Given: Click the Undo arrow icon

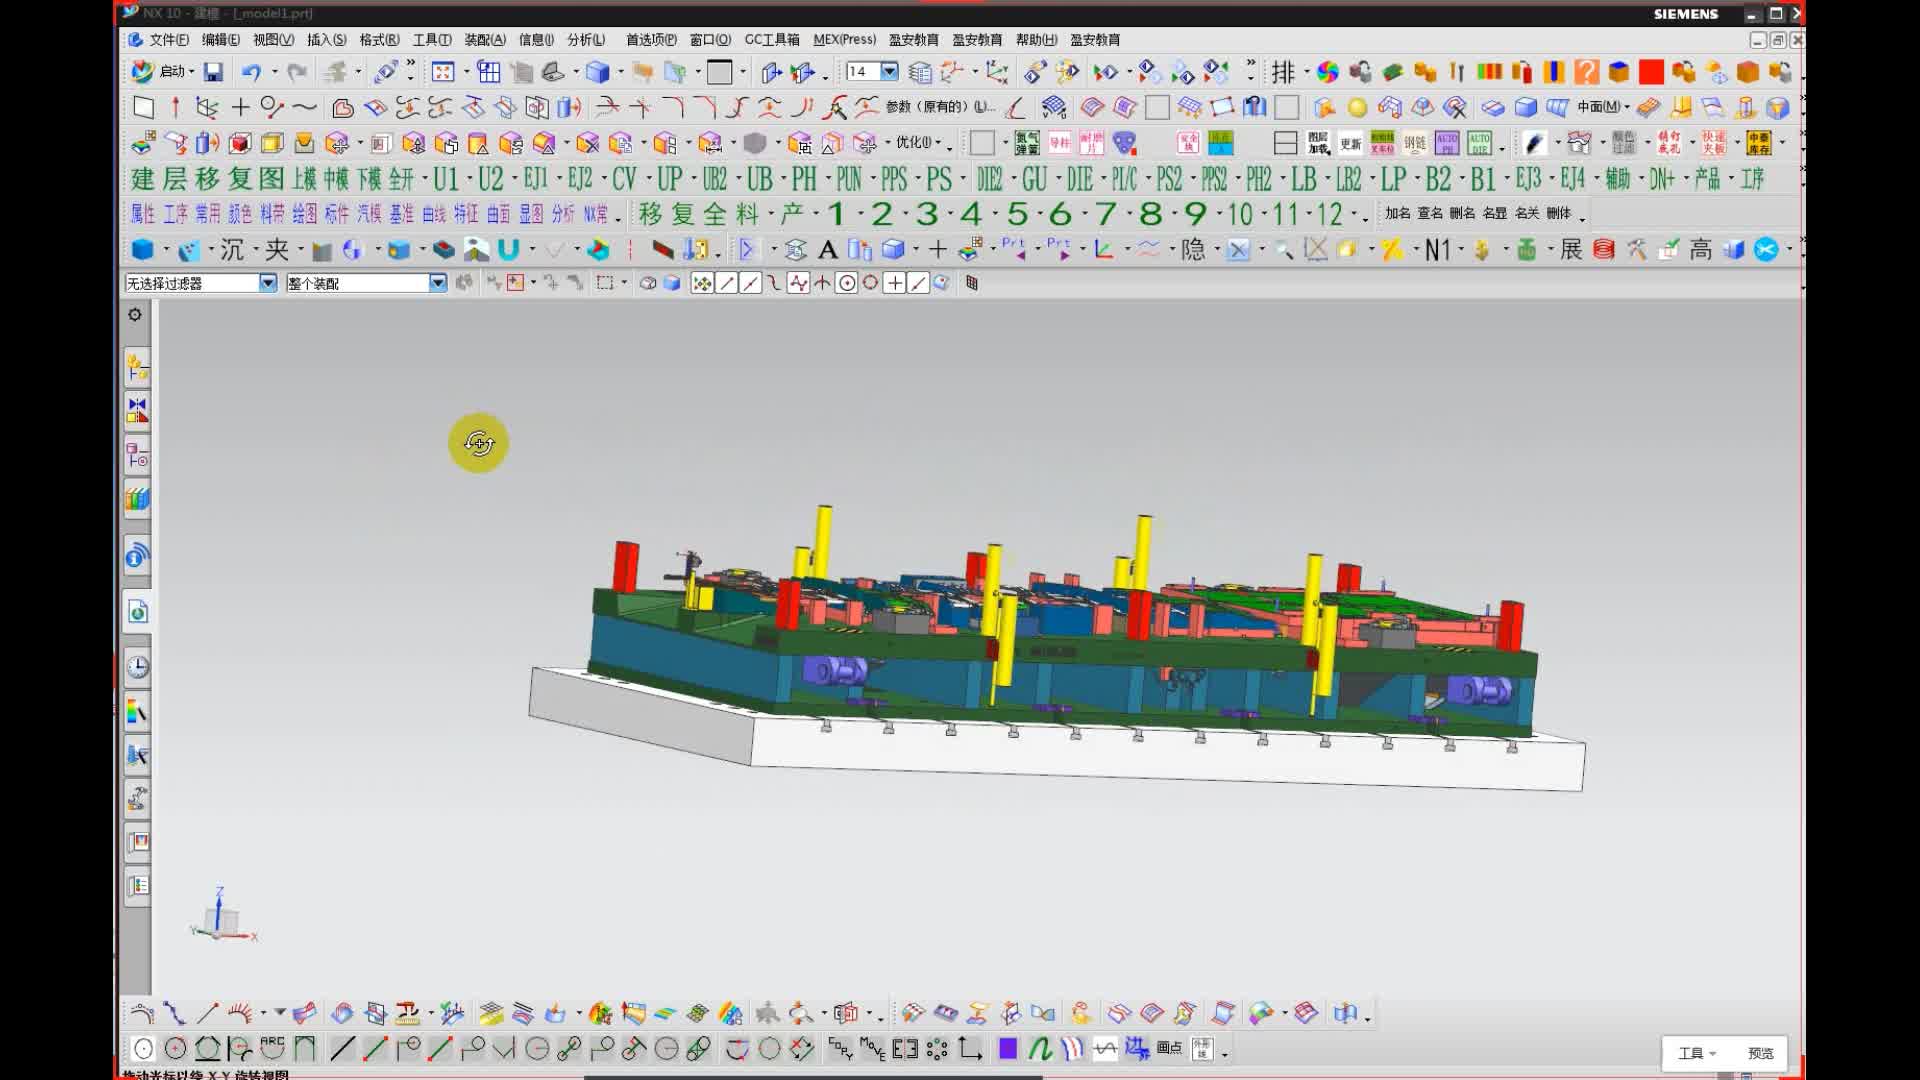Looking at the screenshot, I should [251, 72].
